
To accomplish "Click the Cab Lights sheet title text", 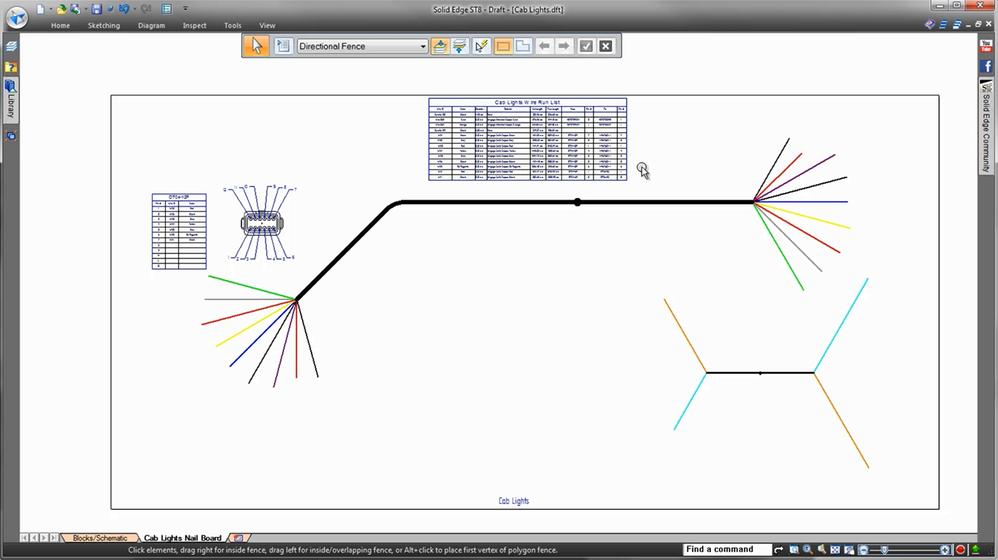I will point(514,501).
